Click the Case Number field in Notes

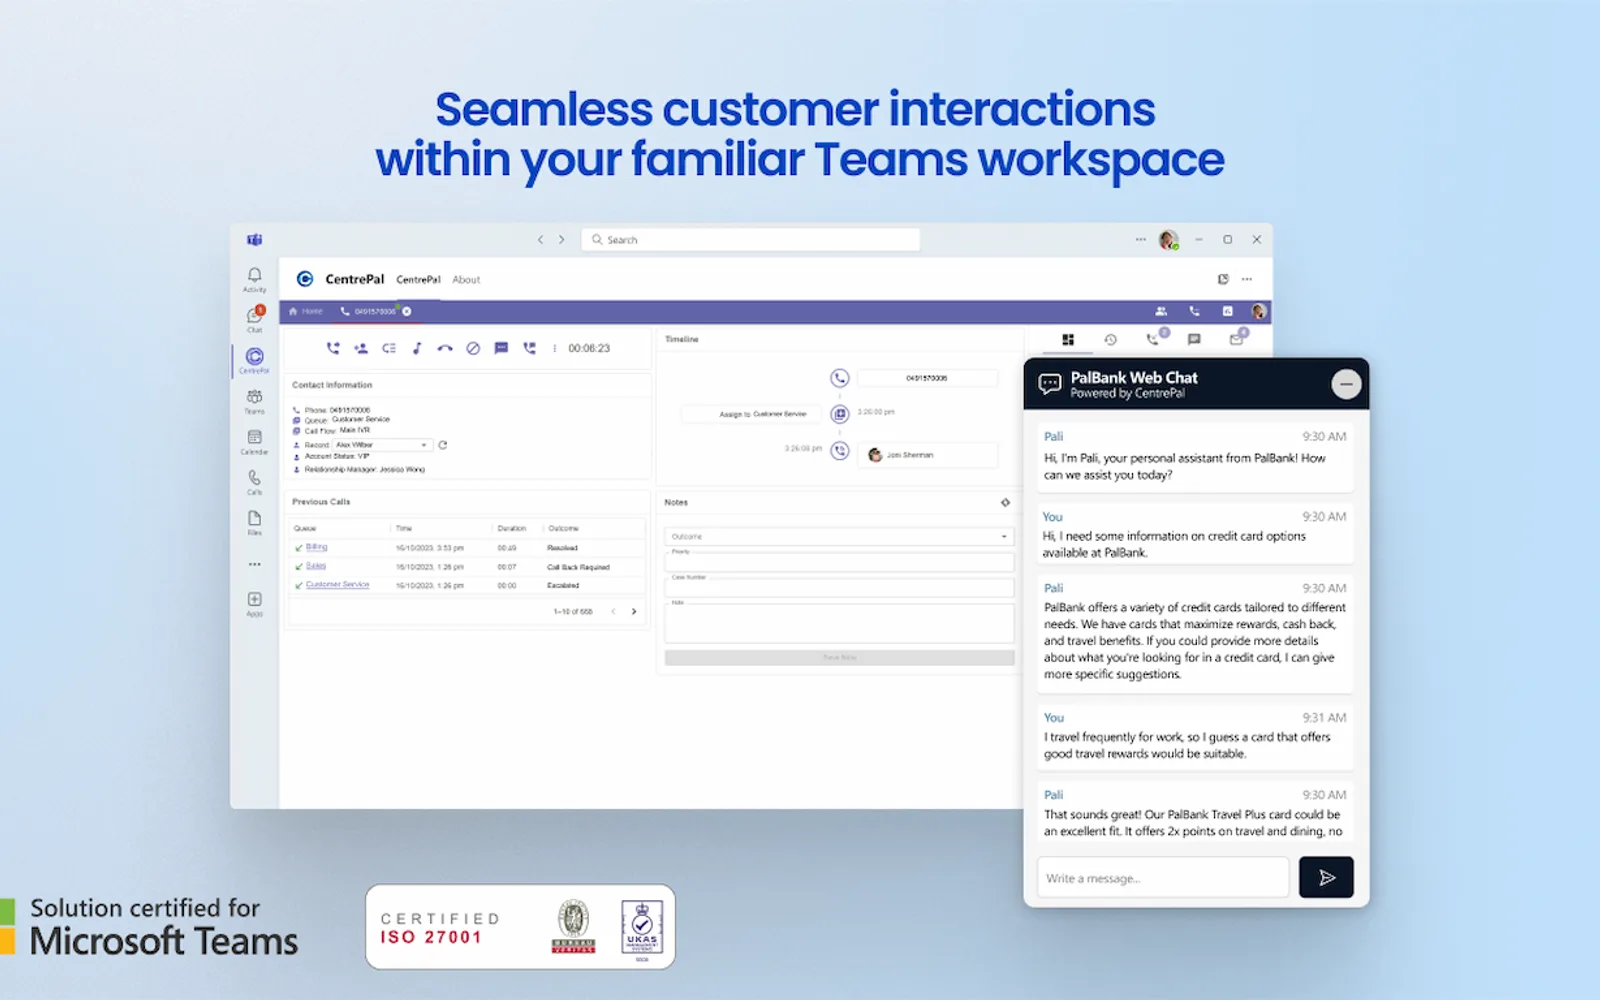(839, 587)
